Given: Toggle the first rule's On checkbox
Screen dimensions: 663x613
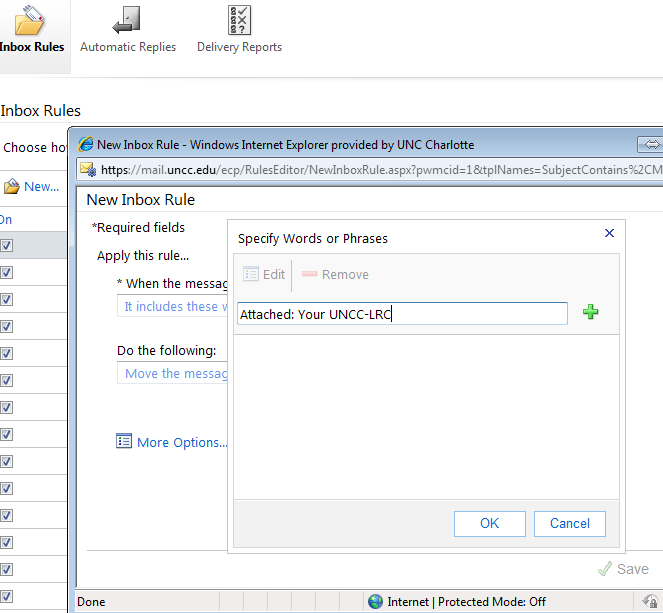Looking at the screenshot, I should point(6,245).
